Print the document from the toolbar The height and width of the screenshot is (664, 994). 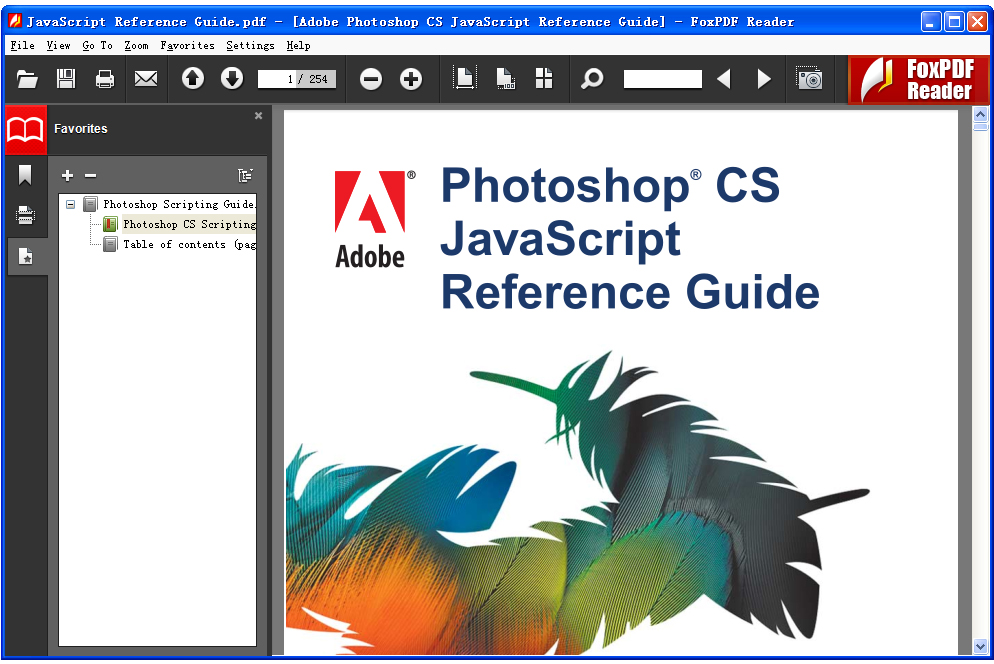[105, 79]
